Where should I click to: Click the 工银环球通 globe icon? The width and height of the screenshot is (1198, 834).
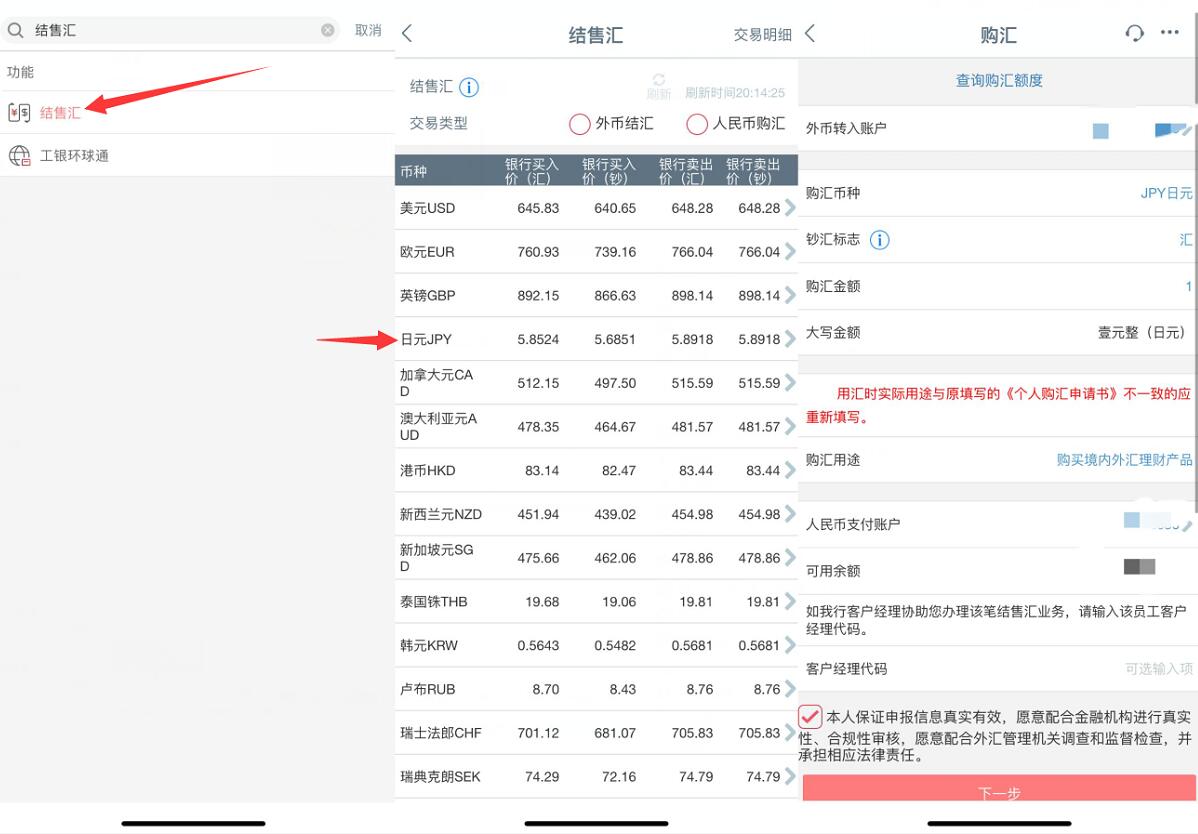point(19,156)
